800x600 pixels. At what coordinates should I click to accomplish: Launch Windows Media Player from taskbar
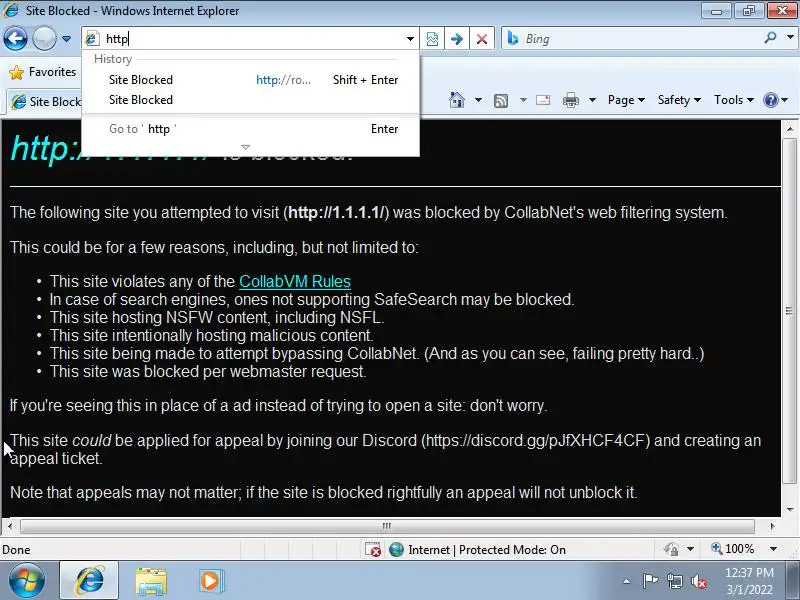tap(211, 581)
